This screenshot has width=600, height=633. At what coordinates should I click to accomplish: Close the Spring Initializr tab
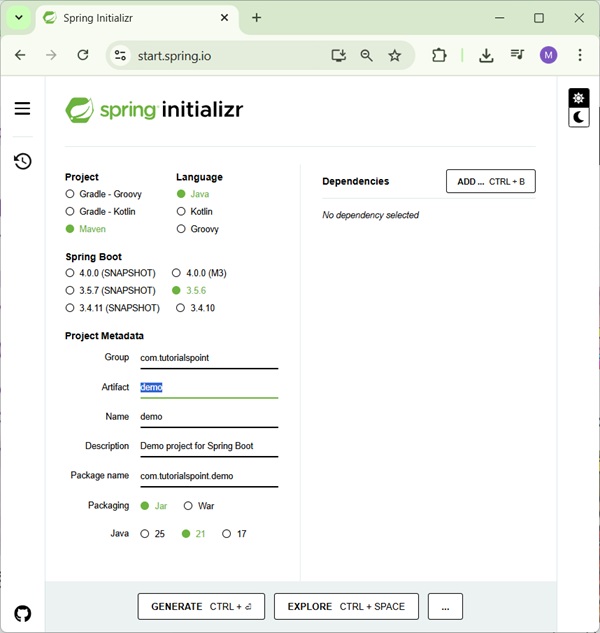click(224, 18)
